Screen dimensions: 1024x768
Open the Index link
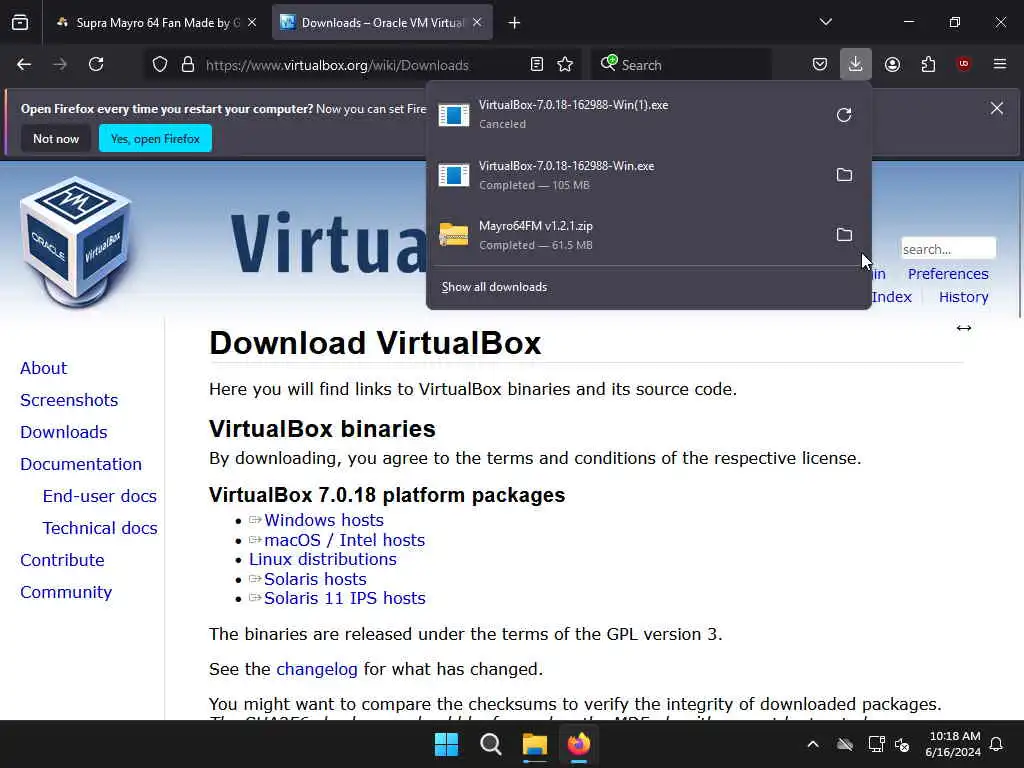tap(891, 297)
